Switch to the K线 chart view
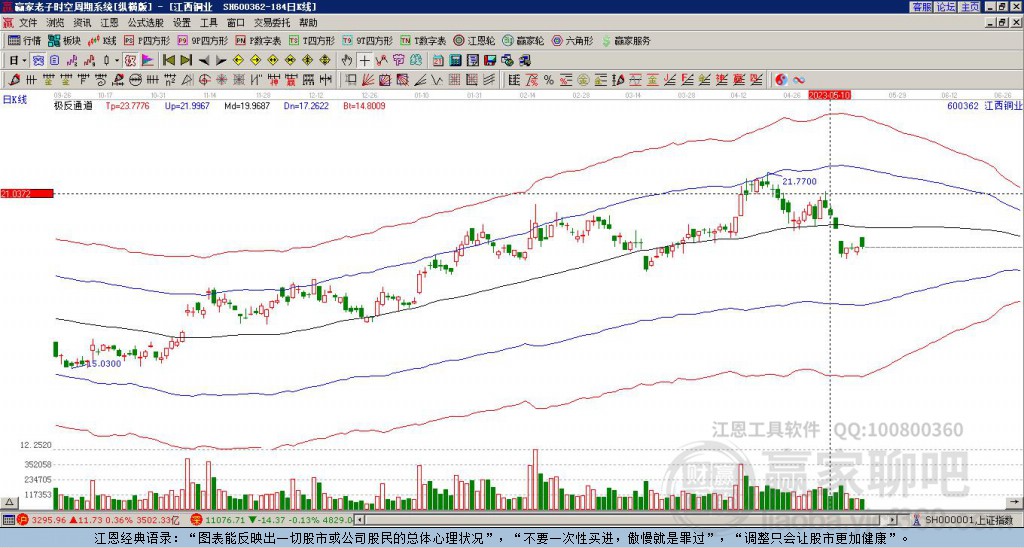This screenshot has height=548, width=1024. click(101, 40)
